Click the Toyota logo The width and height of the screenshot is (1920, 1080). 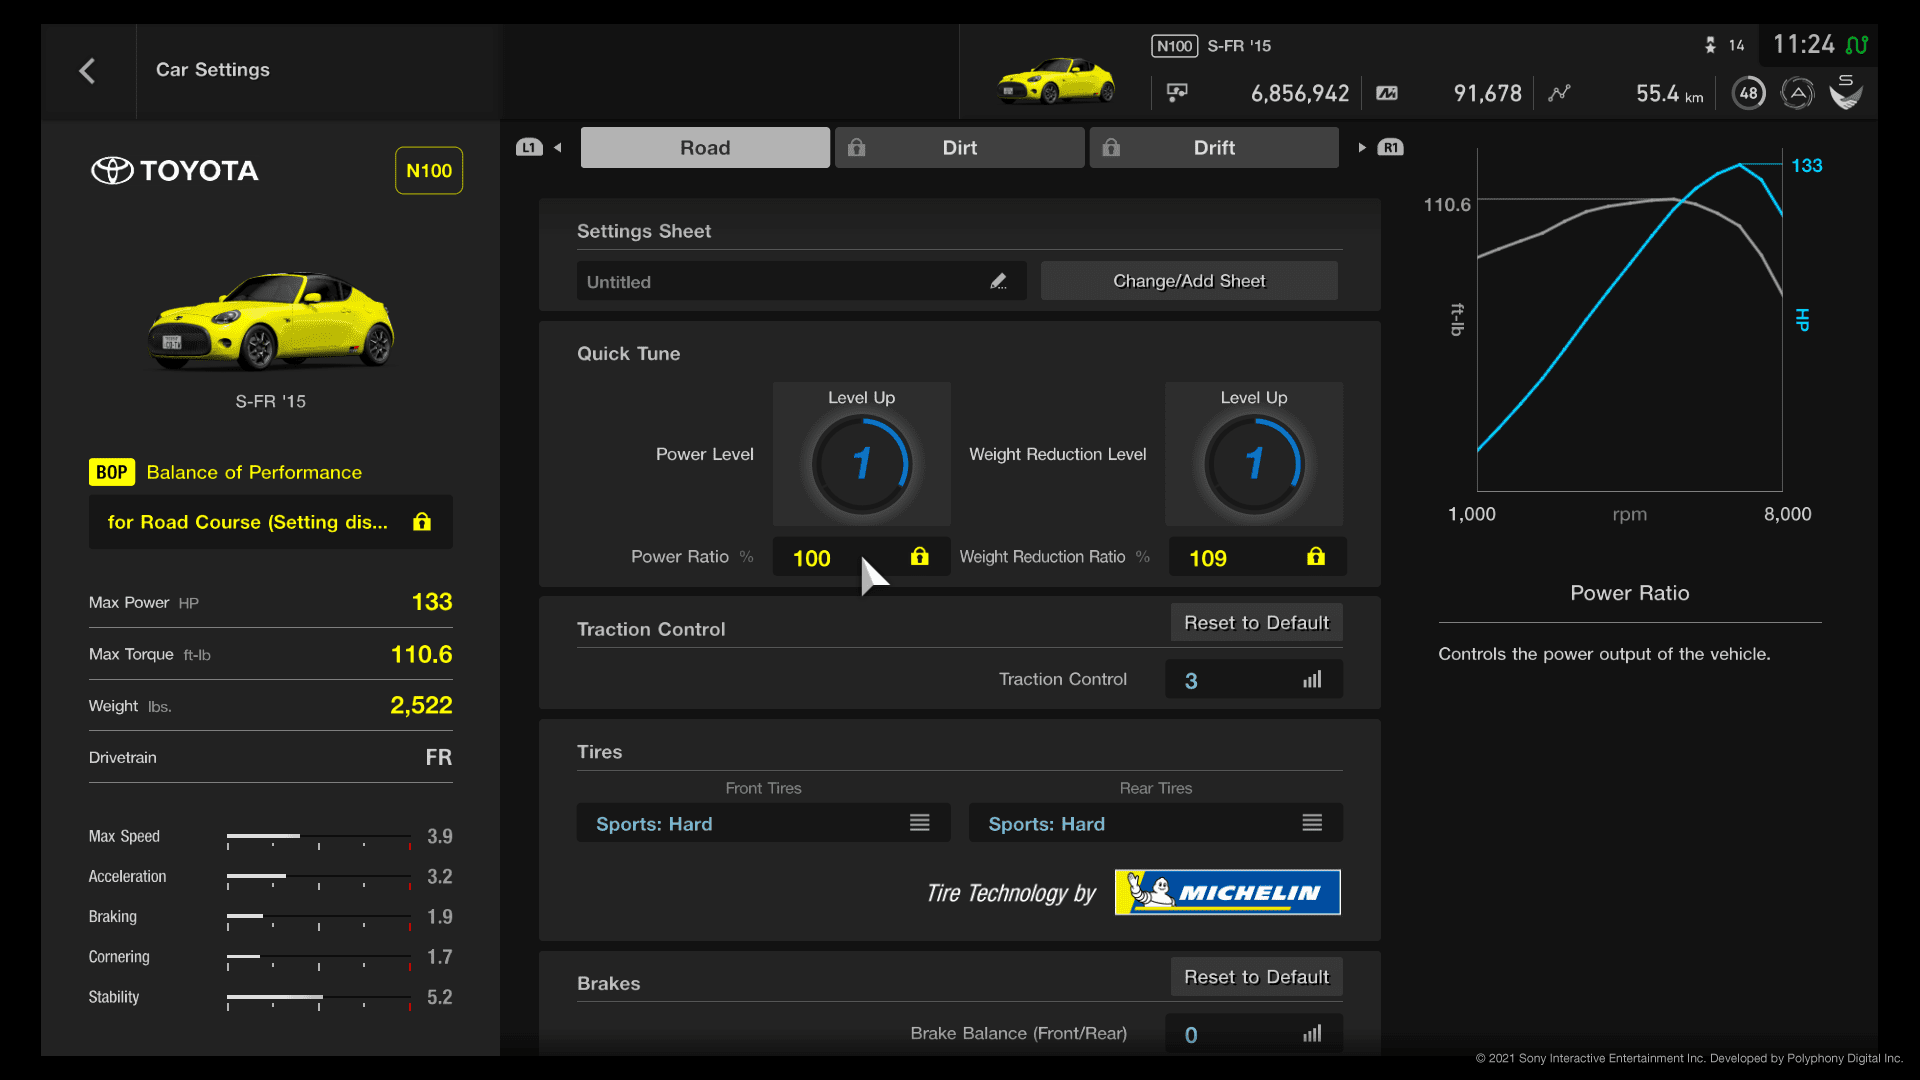click(175, 171)
